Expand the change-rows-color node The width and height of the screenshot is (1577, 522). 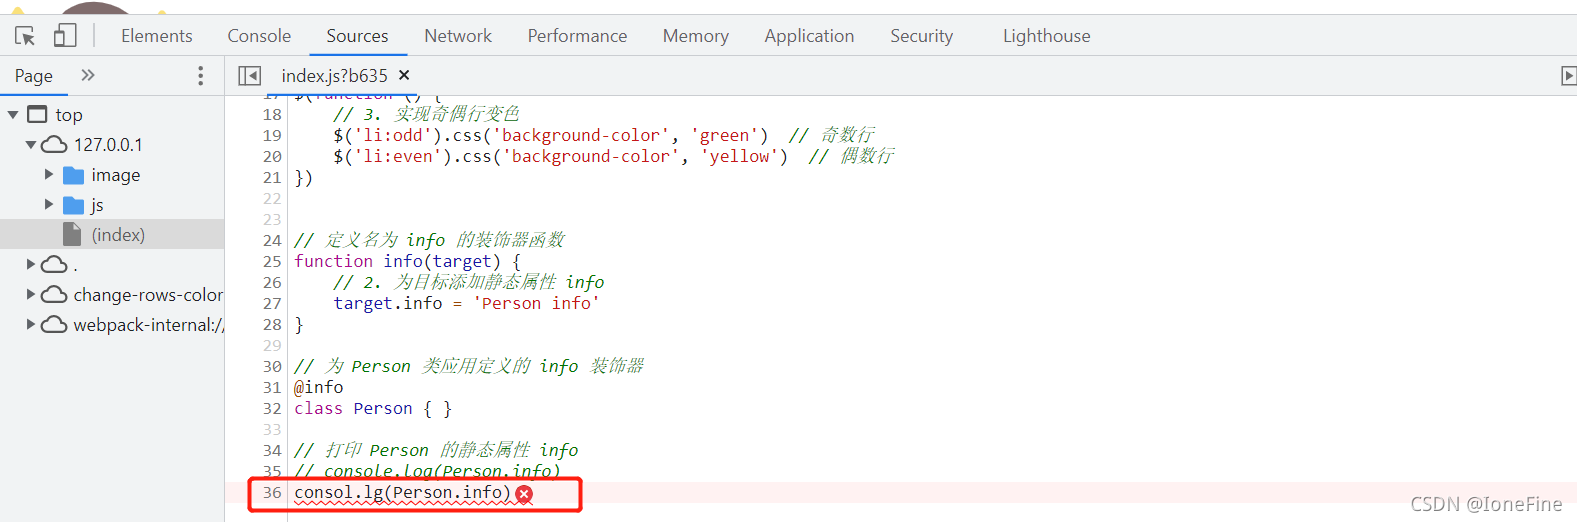31,294
